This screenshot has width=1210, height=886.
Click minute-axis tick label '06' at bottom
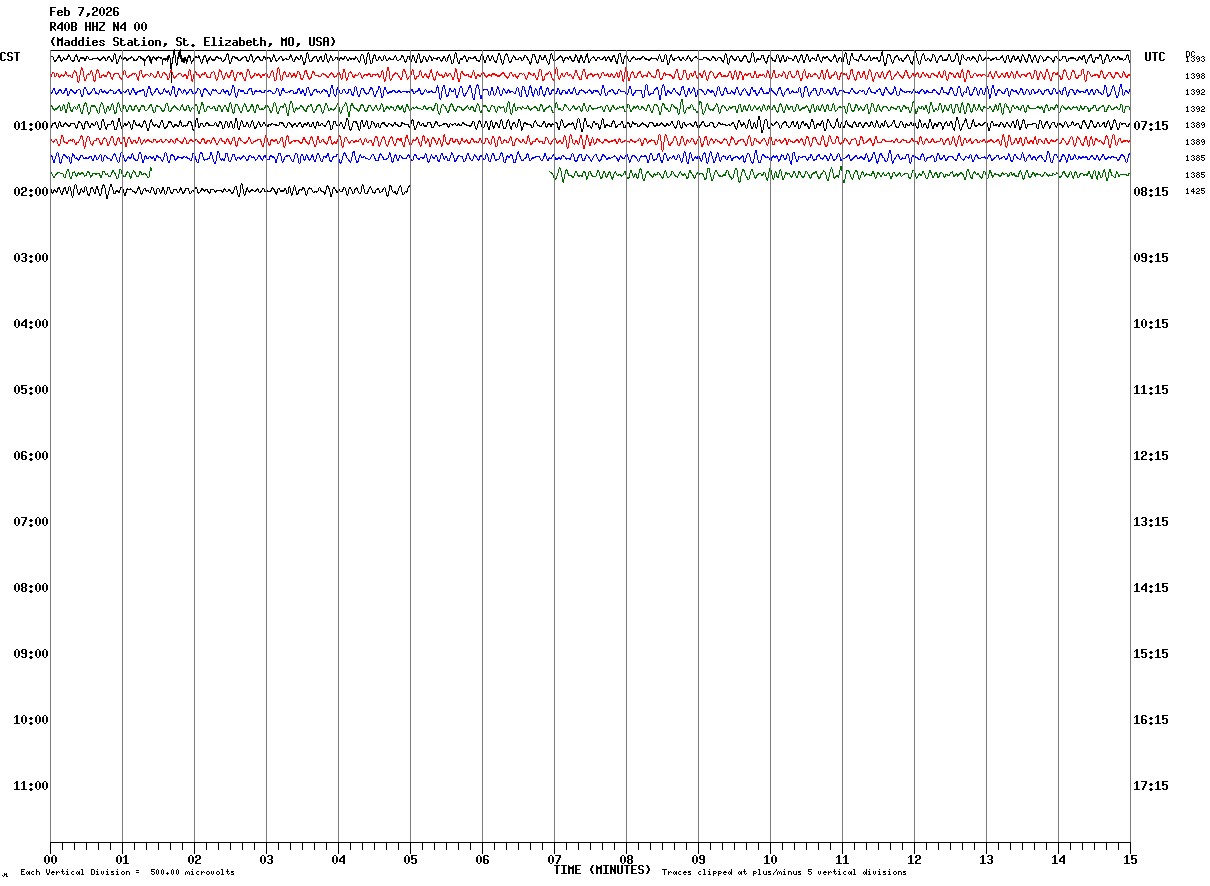point(482,860)
